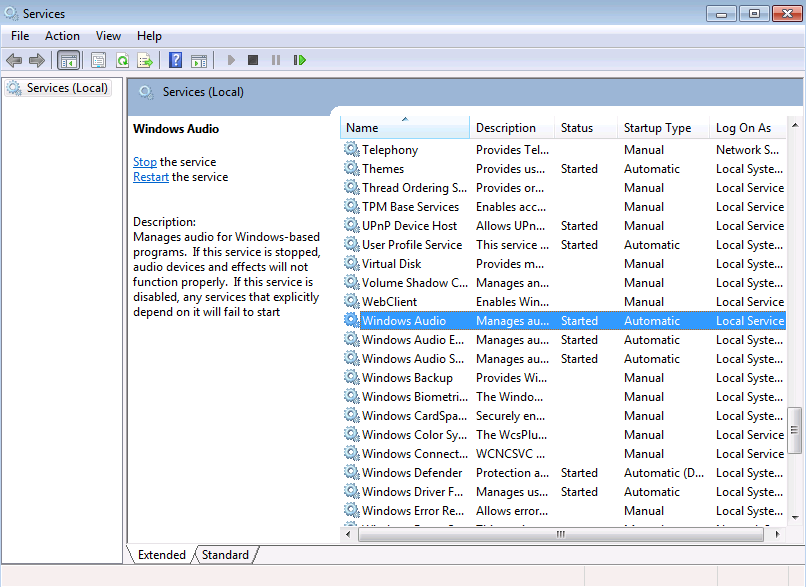Toggle the Show/Hide Action Pane toolbar icon
Screen dimensions: 806x587
tap(199, 61)
